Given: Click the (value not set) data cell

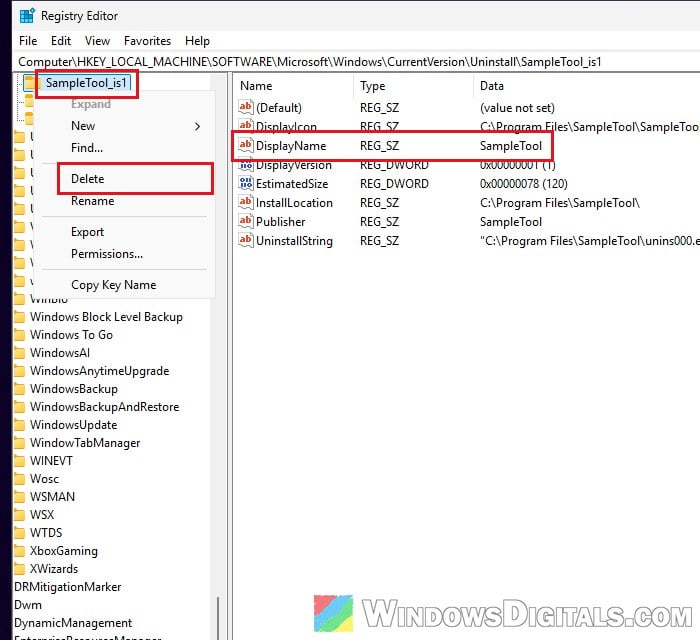Looking at the screenshot, I should coord(517,108).
